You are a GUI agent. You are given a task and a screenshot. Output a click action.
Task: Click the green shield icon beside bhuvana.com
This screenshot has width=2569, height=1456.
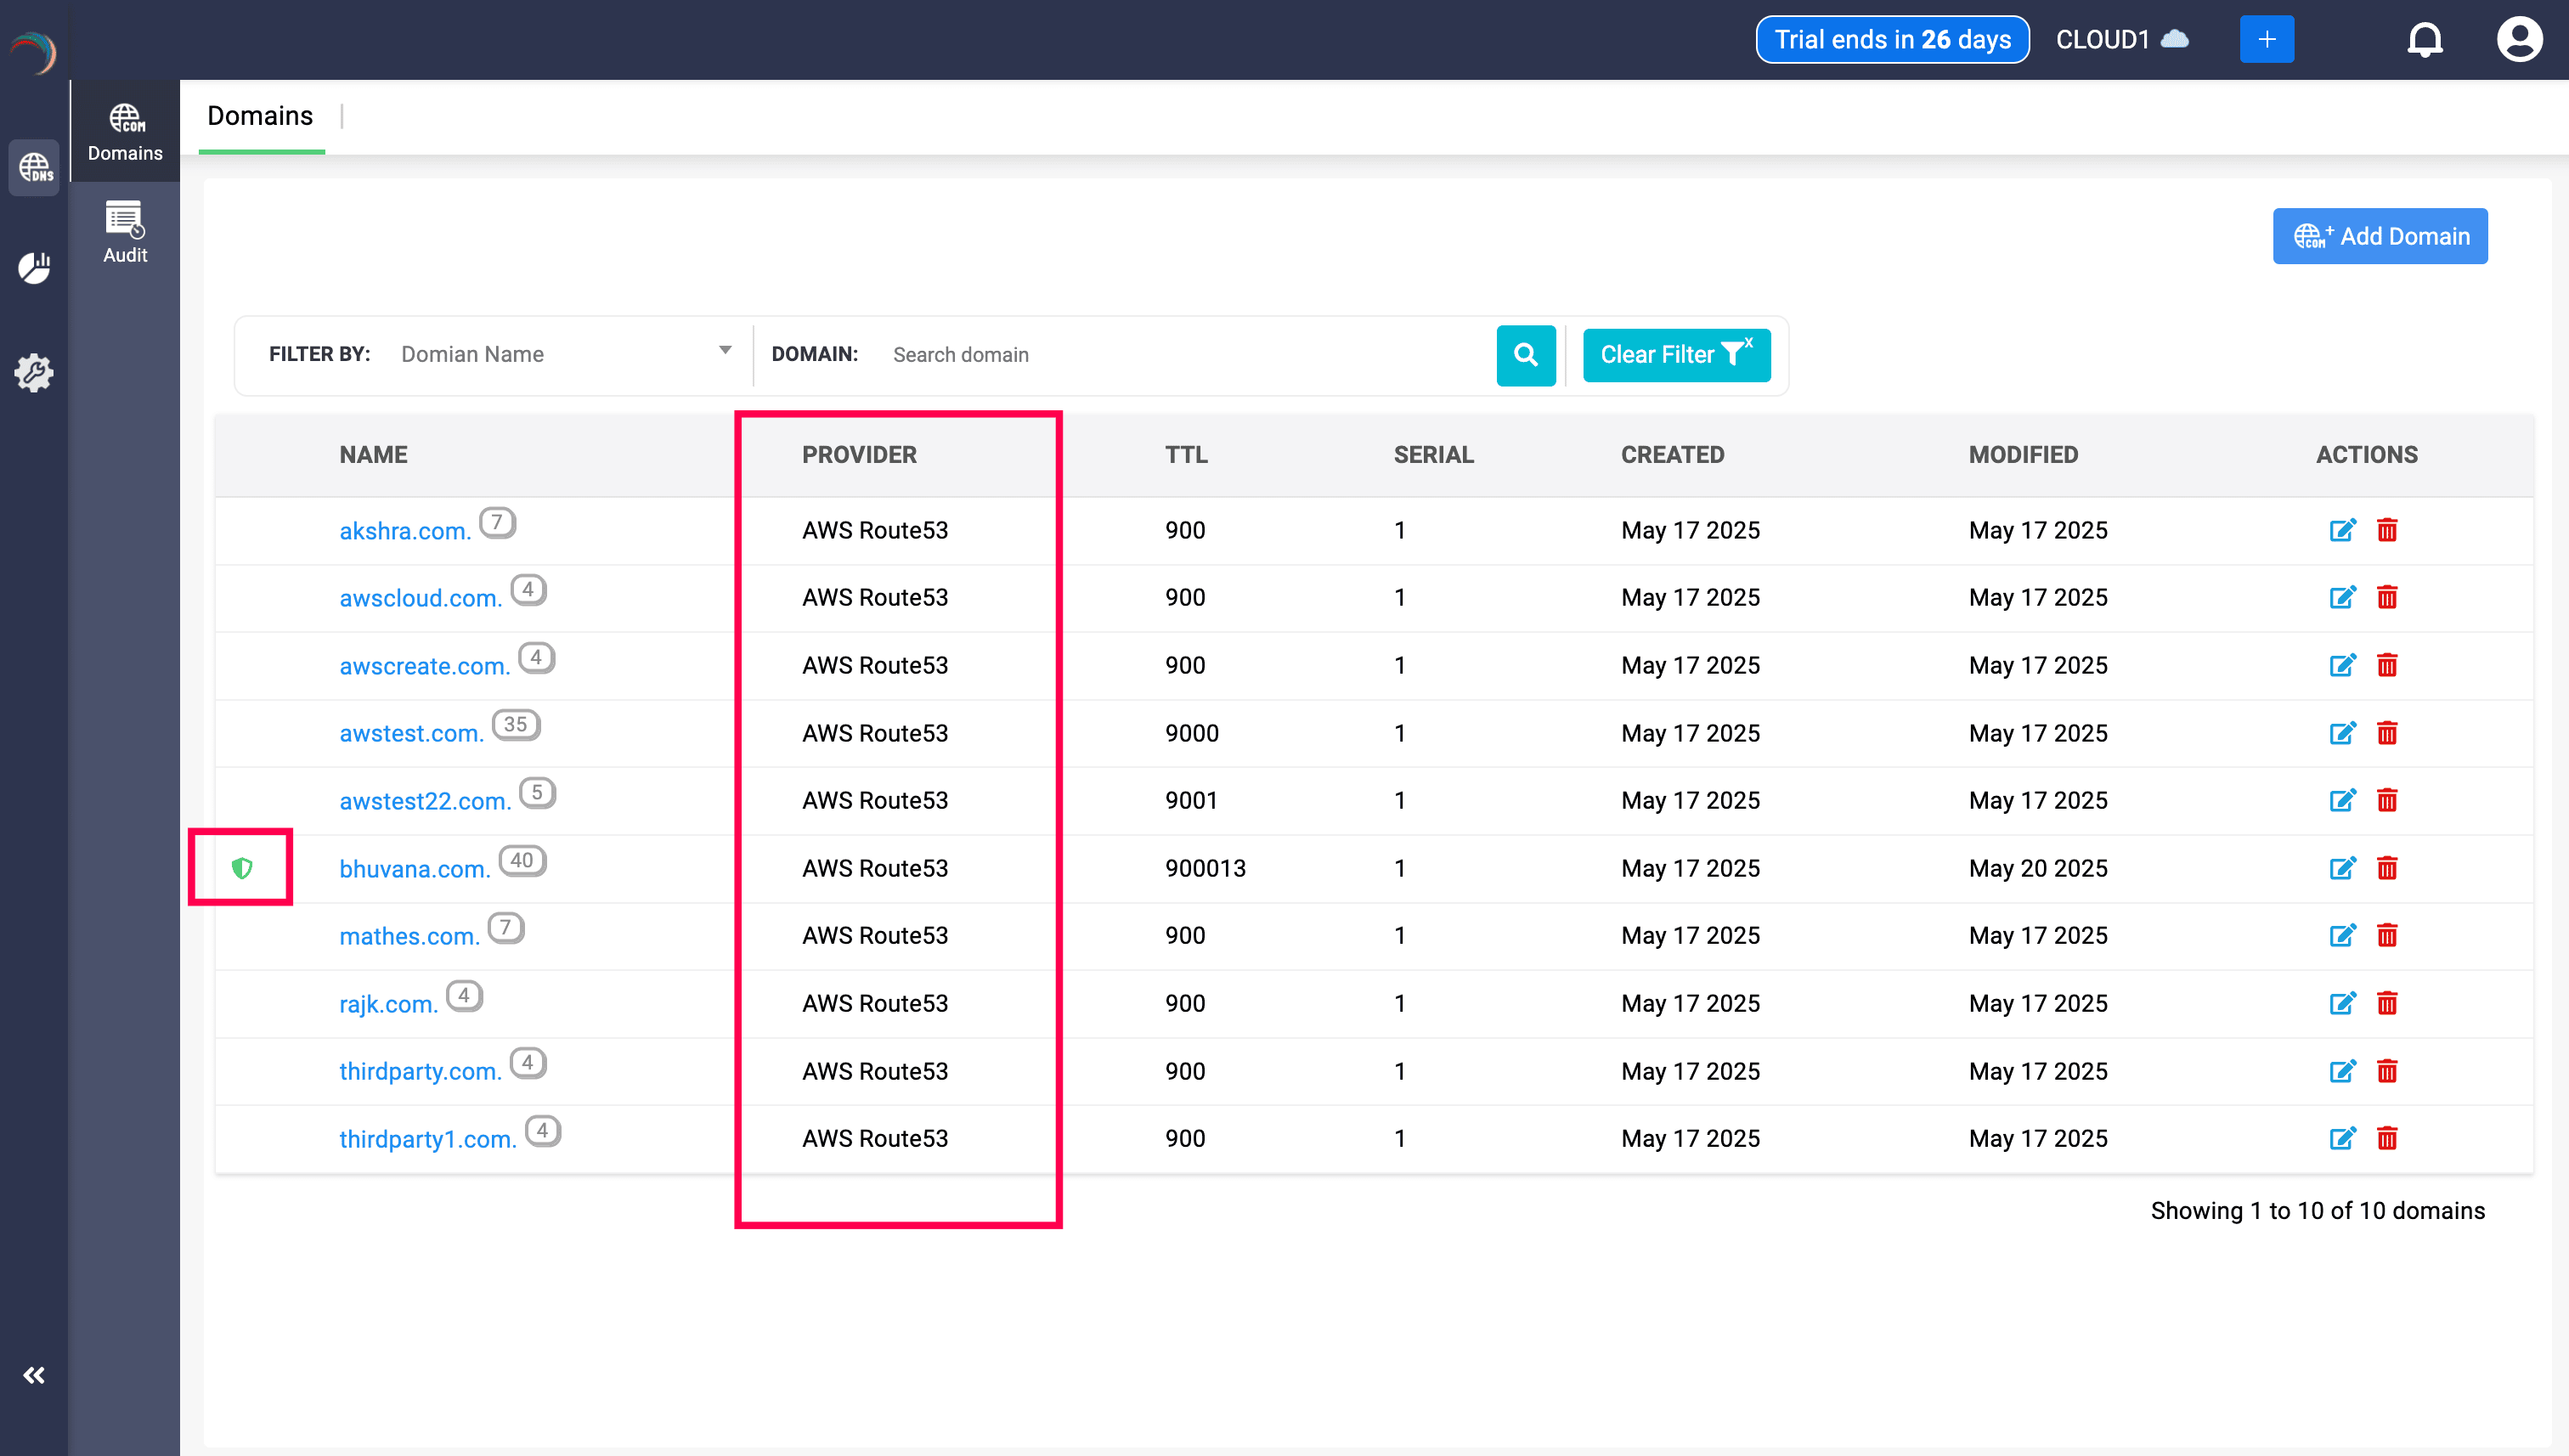(x=241, y=868)
